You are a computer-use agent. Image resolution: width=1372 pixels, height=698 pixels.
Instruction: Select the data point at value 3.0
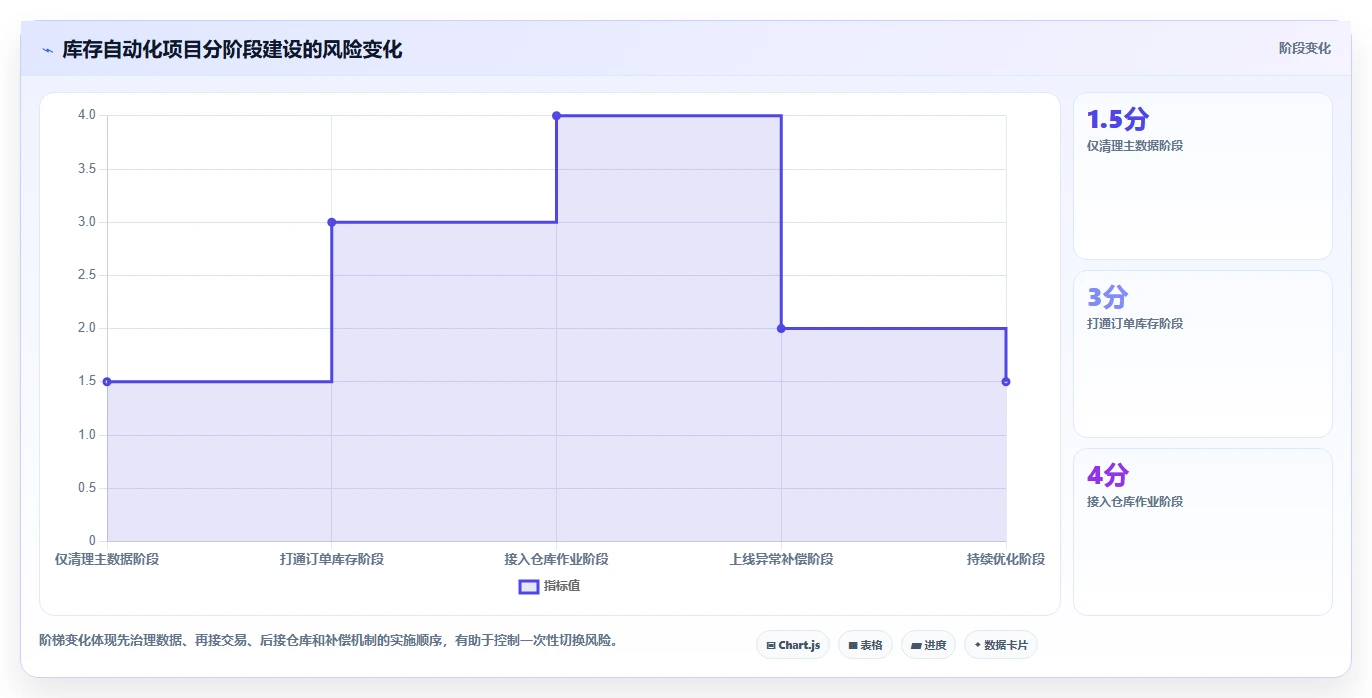332,222
